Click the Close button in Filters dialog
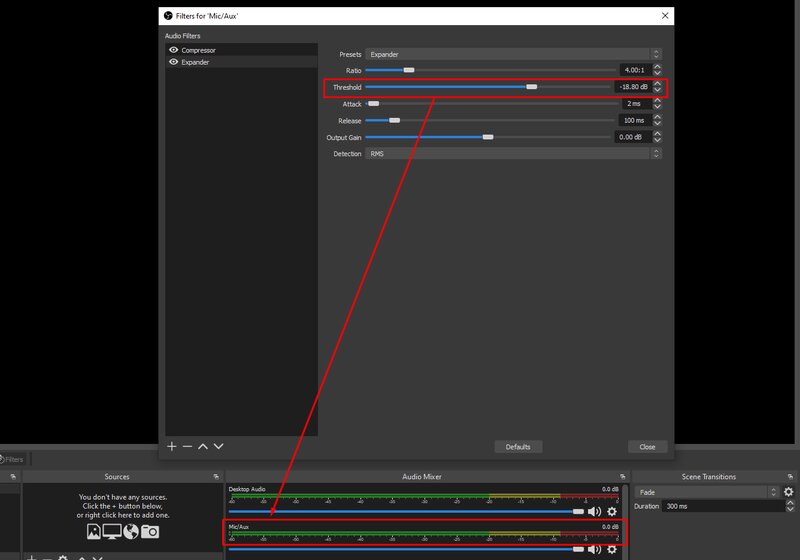The height and width of the screenshot is (560, 800). pos(647,447)
